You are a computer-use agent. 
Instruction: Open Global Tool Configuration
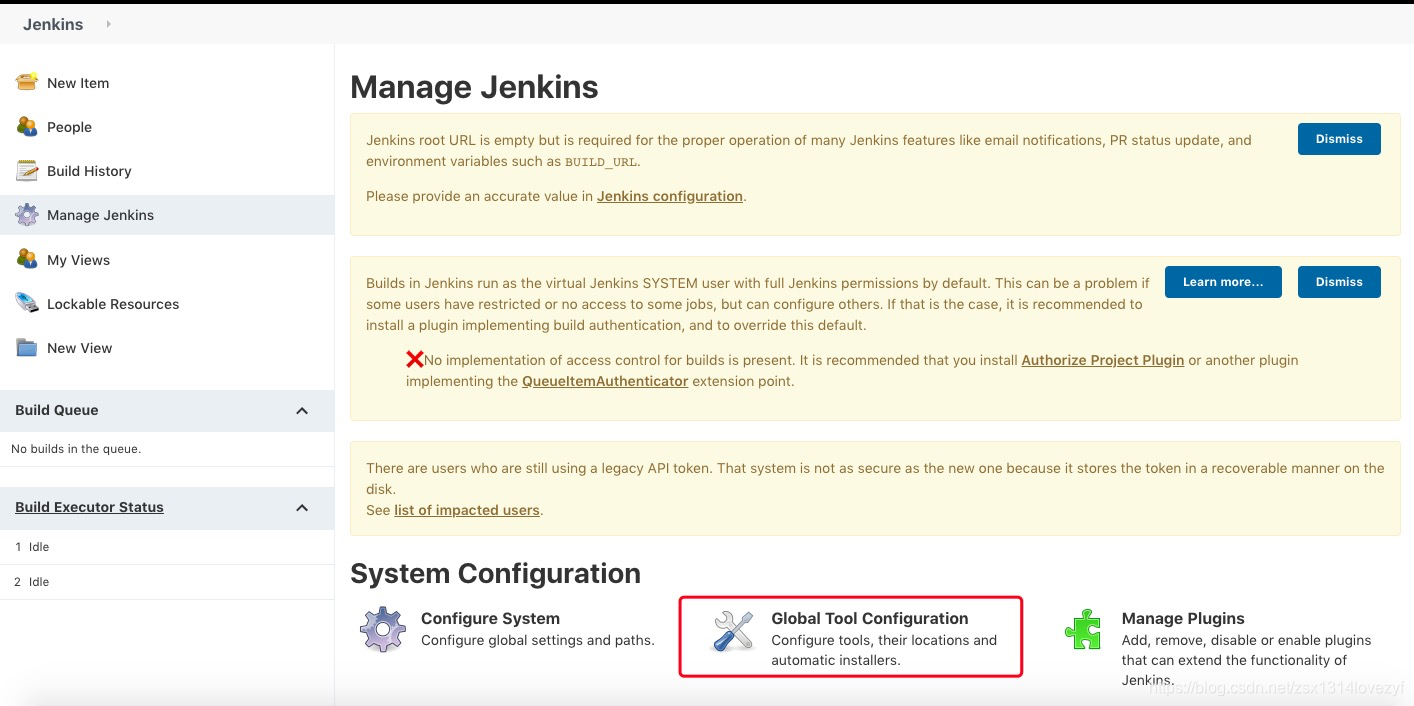tap(870, 618)
